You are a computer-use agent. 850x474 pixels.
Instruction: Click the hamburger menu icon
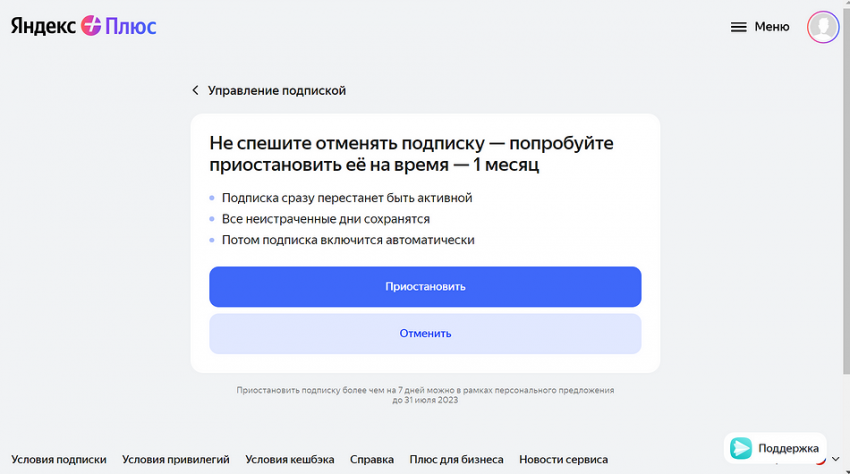pos(739,27)
